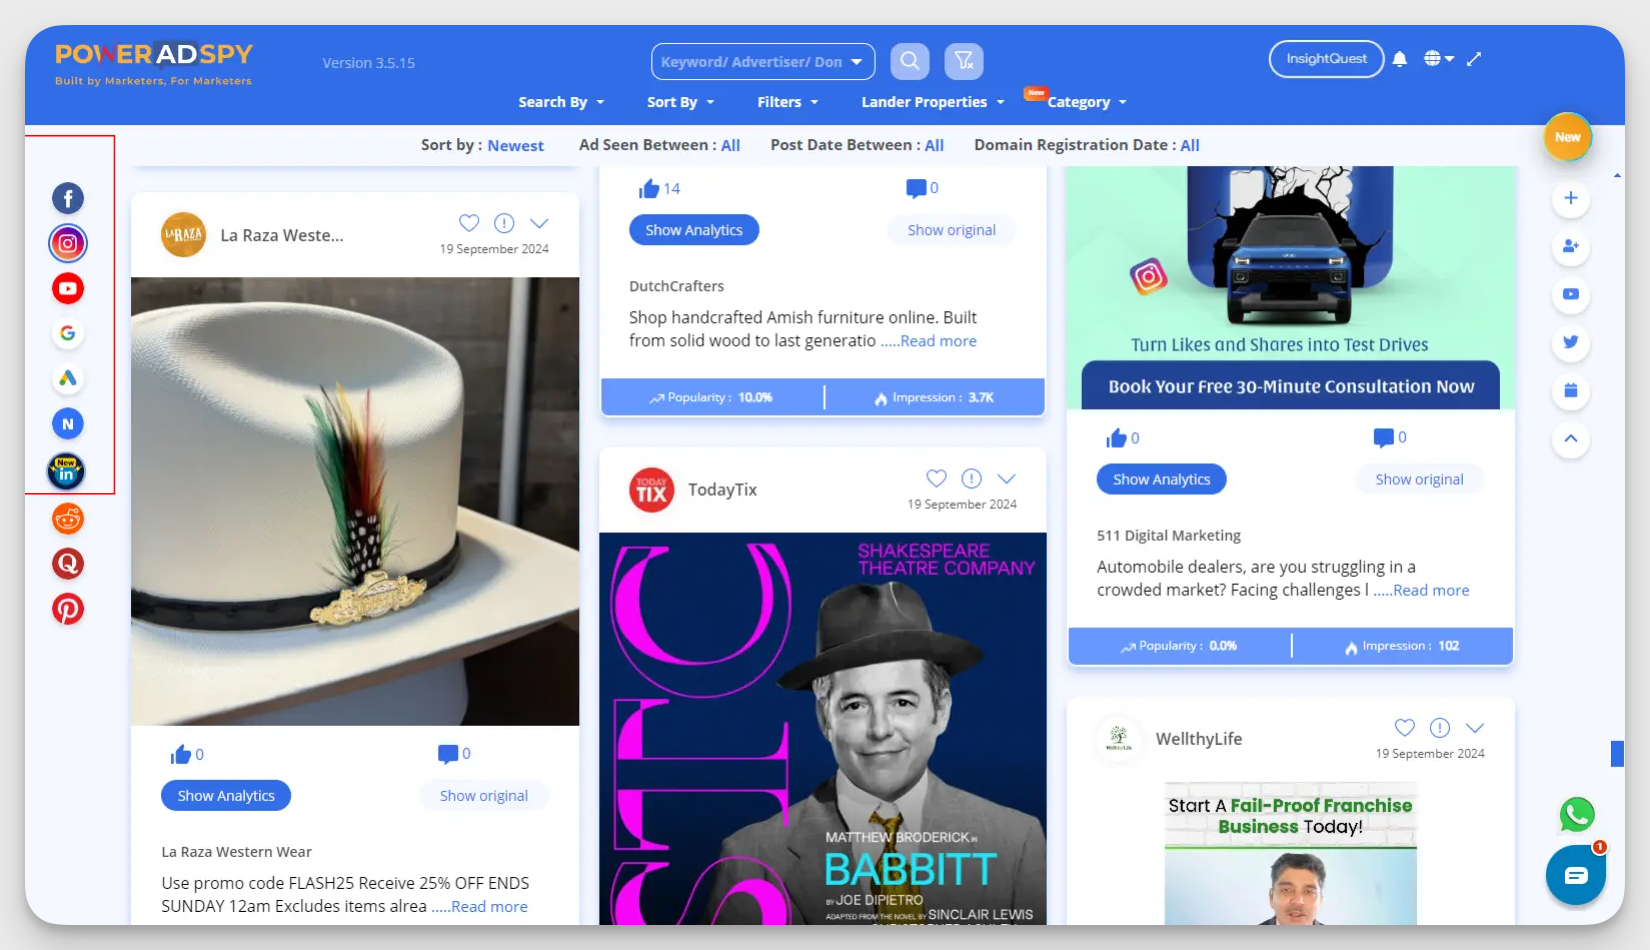Click Show Analytics on the La Raza ad
Viewport: 1650px width, 950px height.
click(x=226, y=796)
